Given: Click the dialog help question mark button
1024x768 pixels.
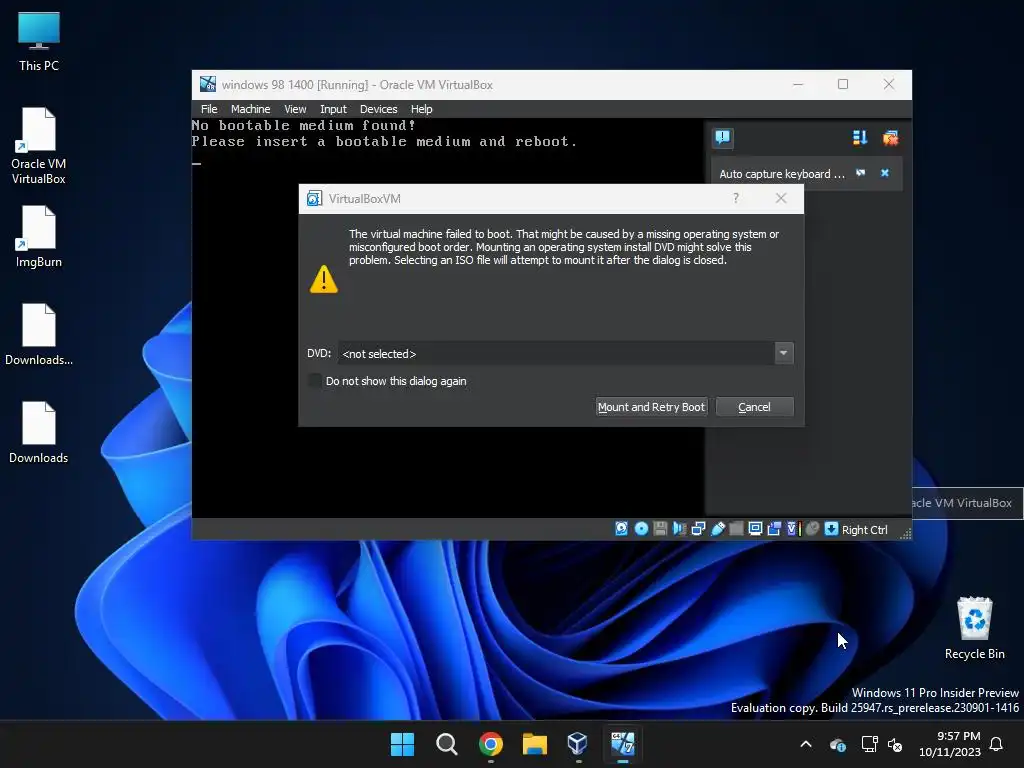Looking at the screenshot, I should tap(736, 198).
